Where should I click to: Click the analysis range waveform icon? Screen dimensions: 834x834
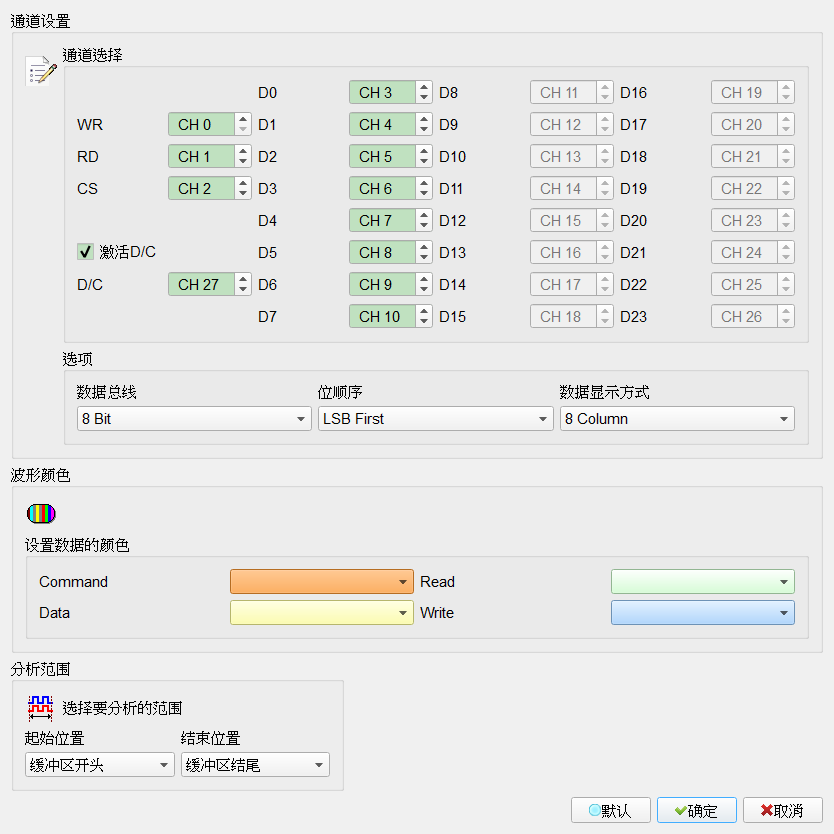pyautogui.click(x=40, y=708)
